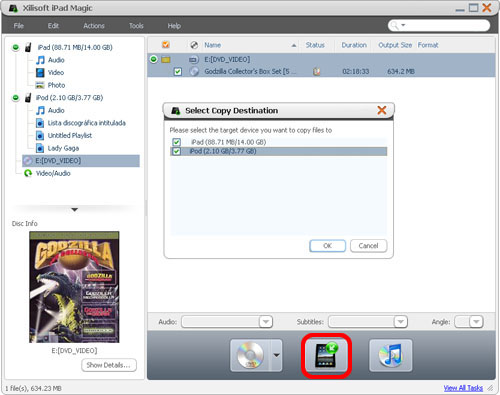Click Output Size column header
Image resolution: width=500 pixels, height=395 pixels.
click(395, 45)
